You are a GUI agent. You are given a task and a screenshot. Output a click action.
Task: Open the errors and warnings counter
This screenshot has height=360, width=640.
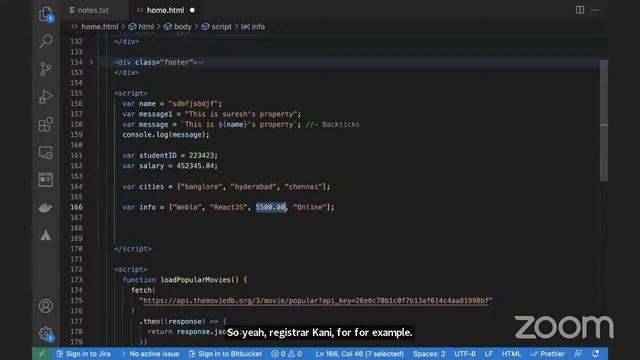click(287, 353)
